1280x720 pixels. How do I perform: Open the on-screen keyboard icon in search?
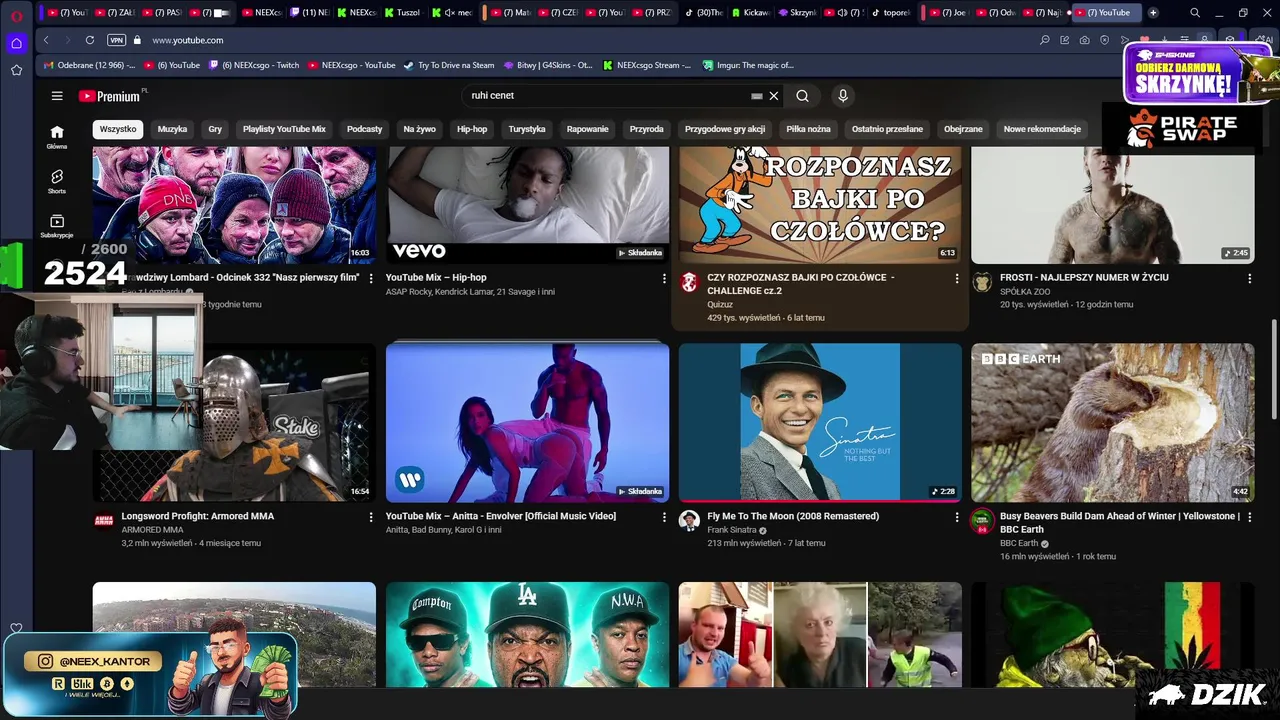[757, 96]
